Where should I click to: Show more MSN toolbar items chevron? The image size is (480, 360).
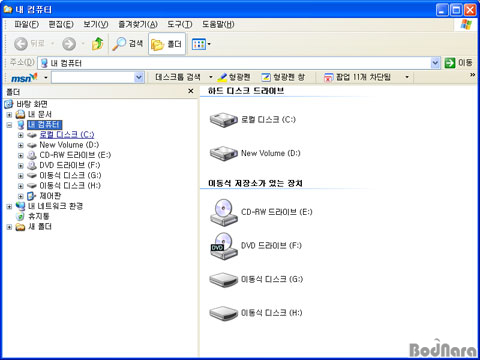coord(472,75)
